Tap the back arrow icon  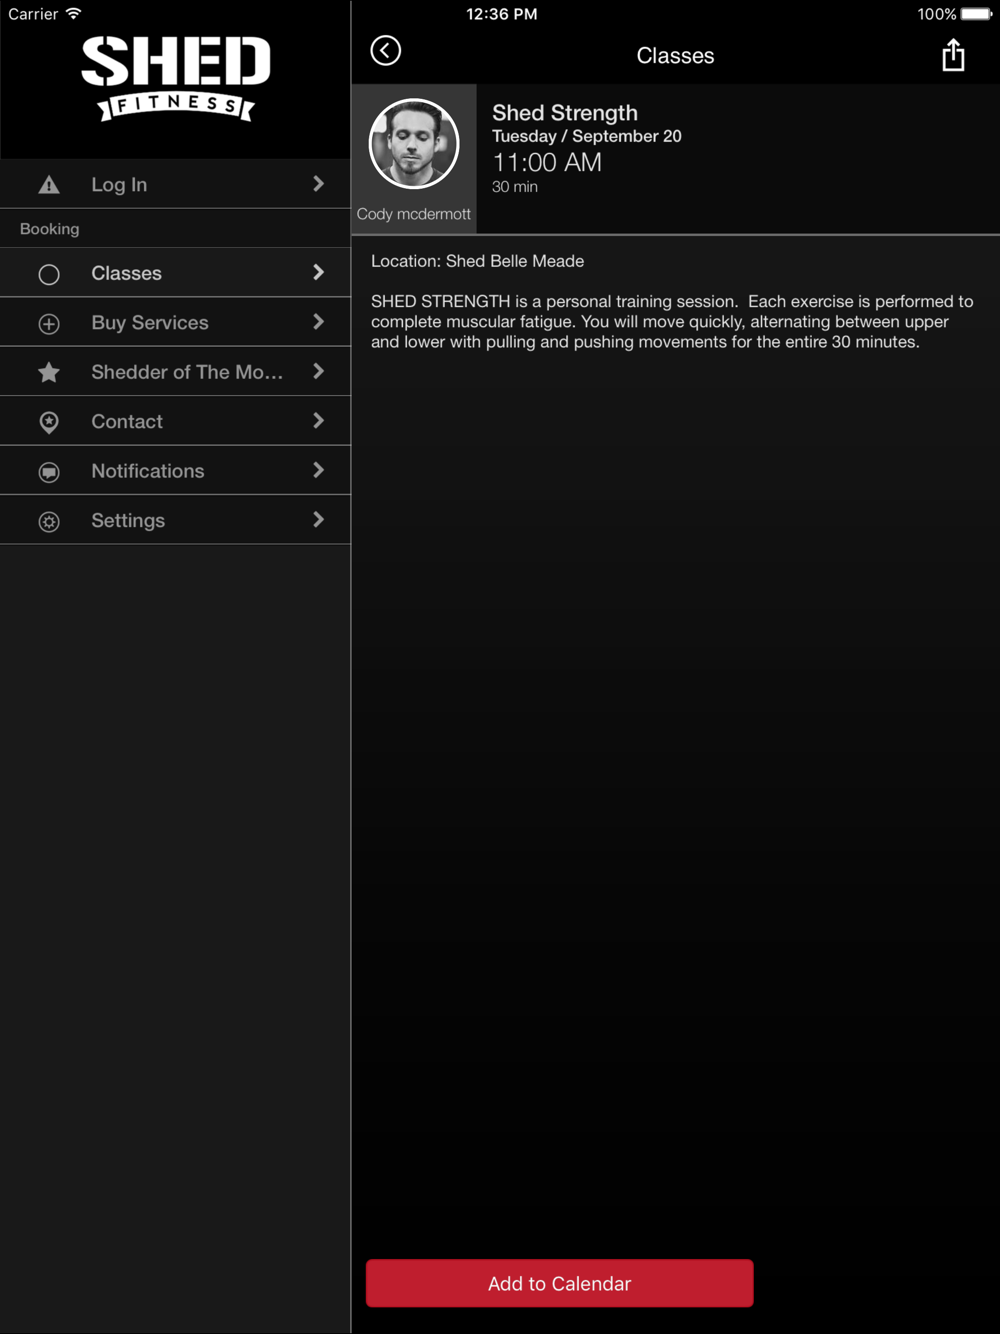[x=385, y=51]
